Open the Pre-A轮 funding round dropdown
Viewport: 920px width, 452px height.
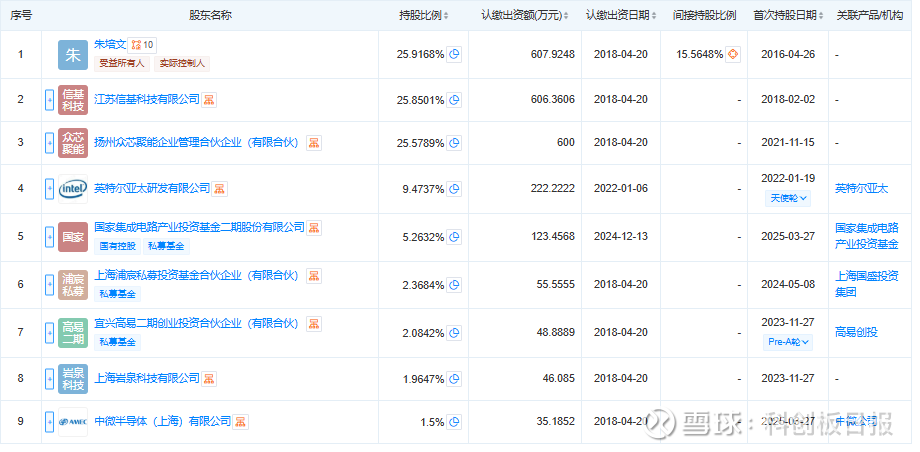pos(788,342)
